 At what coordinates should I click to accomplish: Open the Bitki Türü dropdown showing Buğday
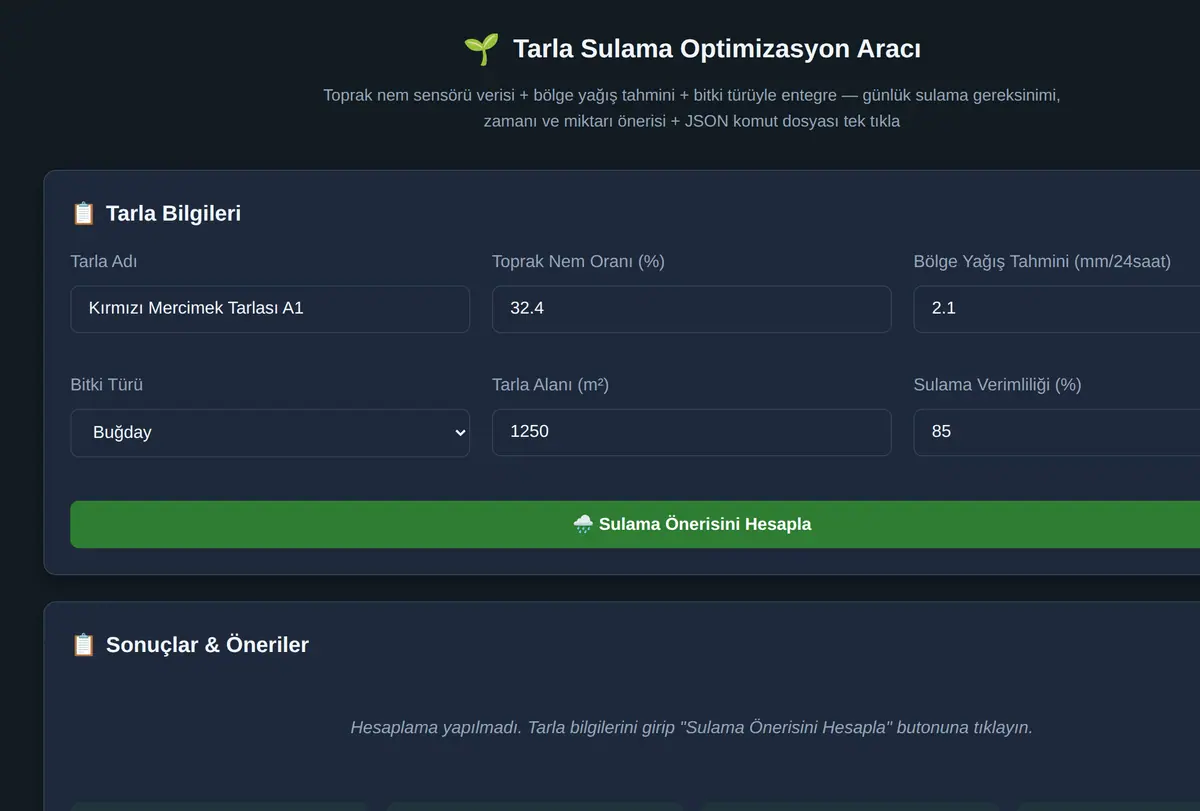pyautogui.click(x=270, y=433)
